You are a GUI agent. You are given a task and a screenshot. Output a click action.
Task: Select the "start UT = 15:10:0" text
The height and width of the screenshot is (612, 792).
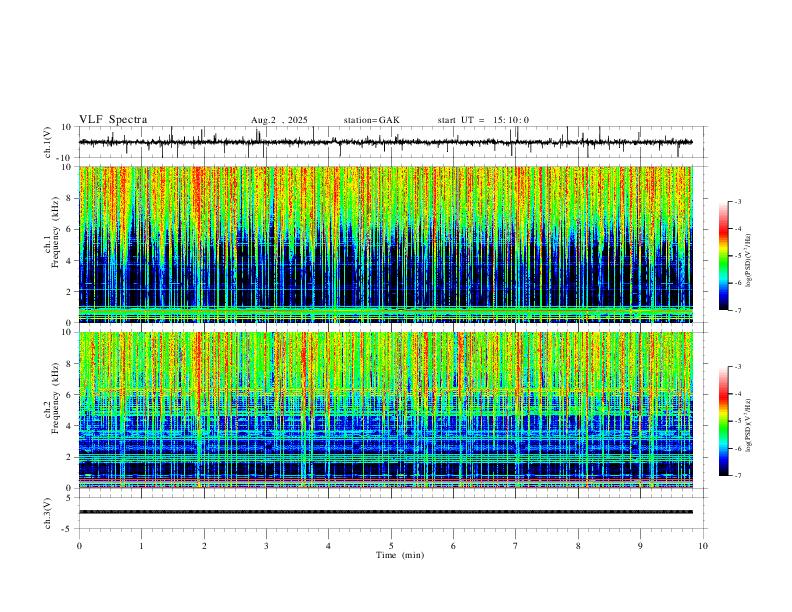[x=483, y=120]
